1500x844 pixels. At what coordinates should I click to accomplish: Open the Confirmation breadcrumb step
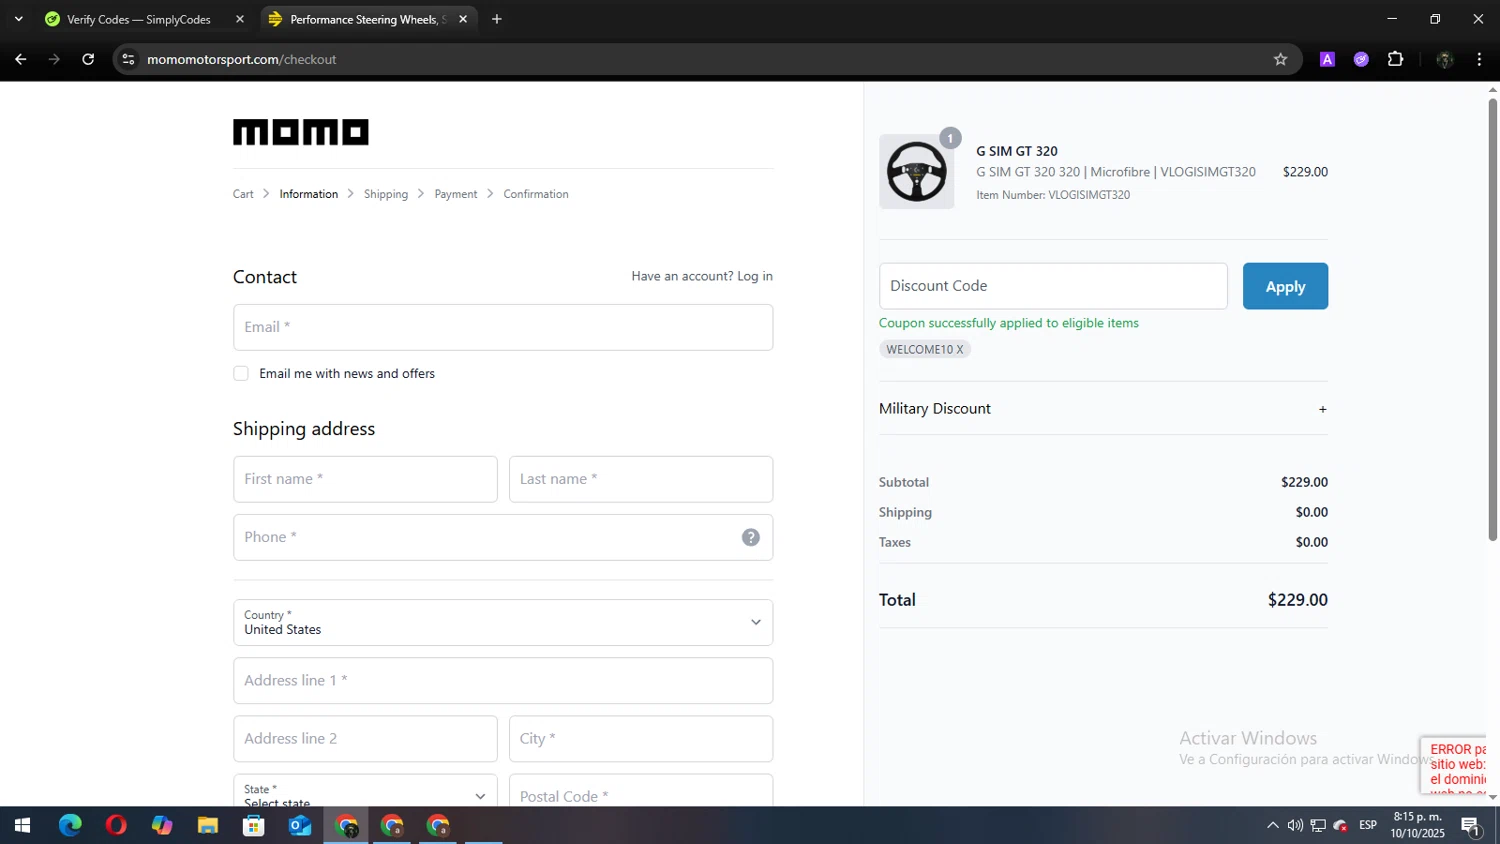pyautogui.click(x=536, y=194)
